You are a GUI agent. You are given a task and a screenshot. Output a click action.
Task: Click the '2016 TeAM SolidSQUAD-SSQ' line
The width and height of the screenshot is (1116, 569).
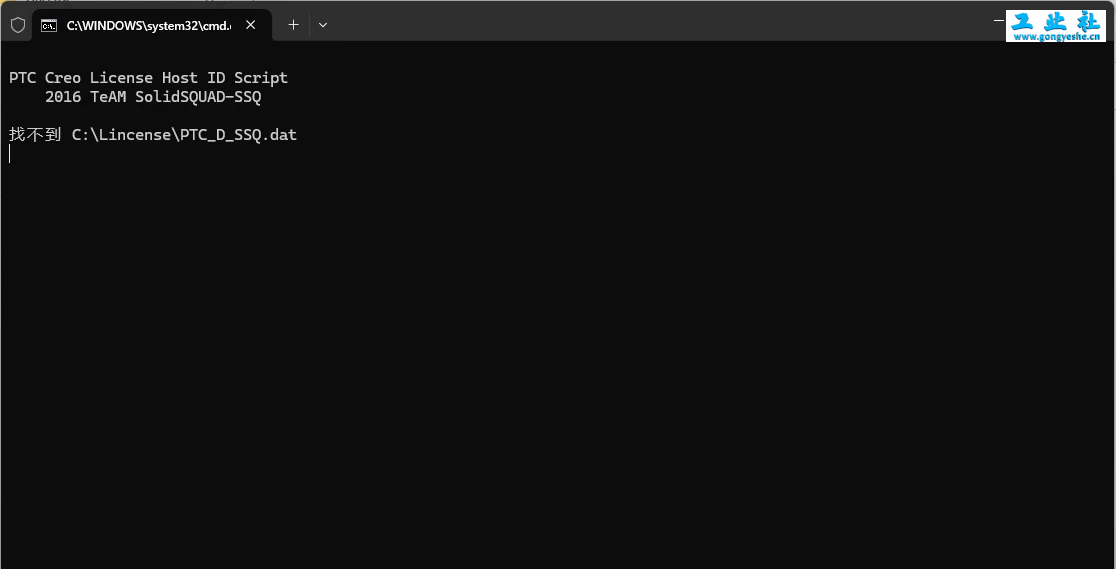[x=153, y=97]
